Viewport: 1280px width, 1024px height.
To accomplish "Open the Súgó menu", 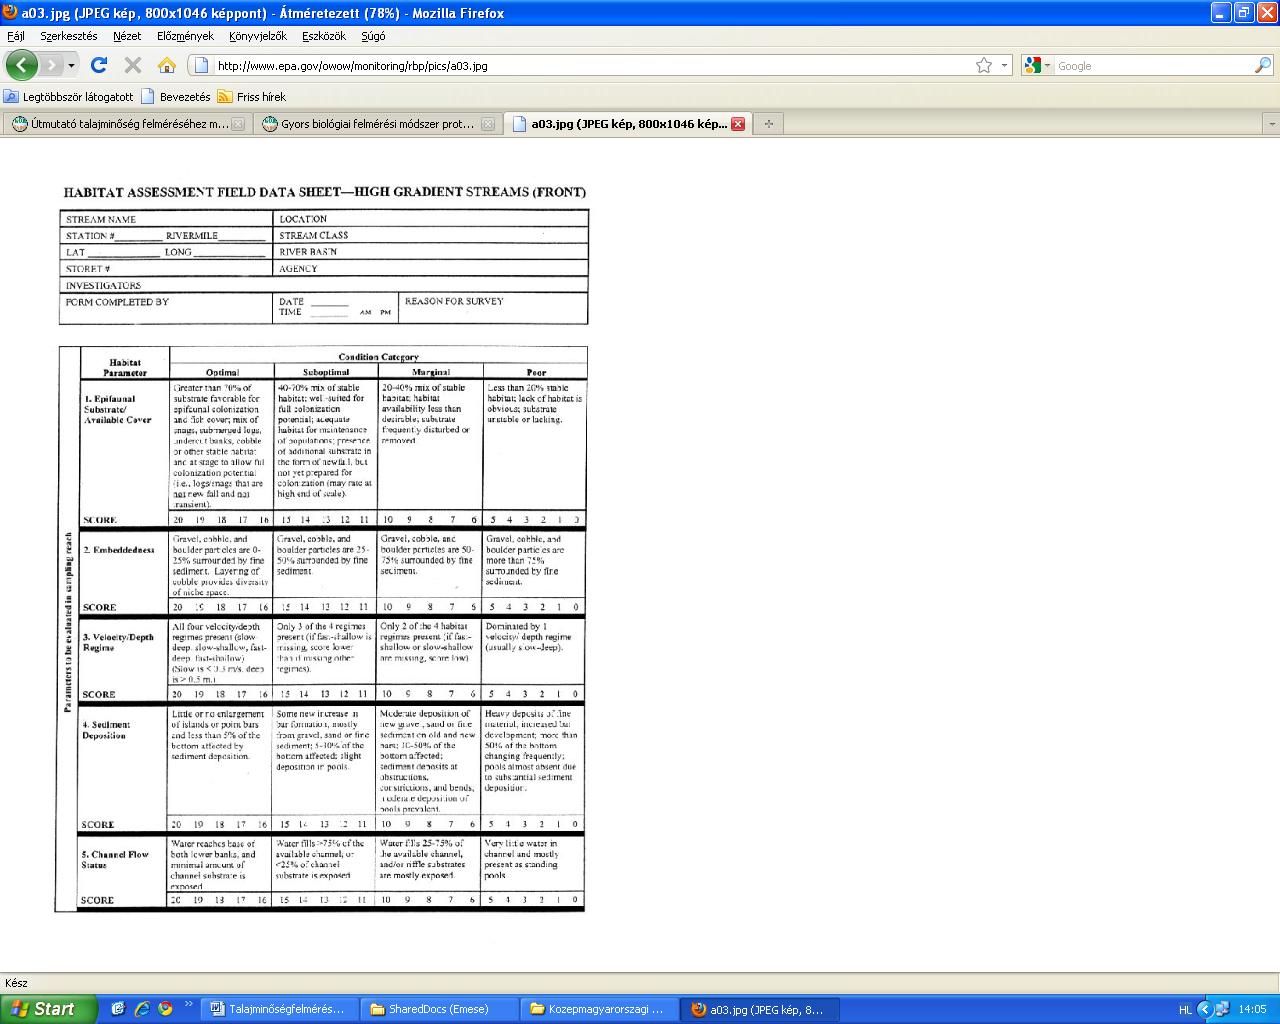I will tap(373, 36).
